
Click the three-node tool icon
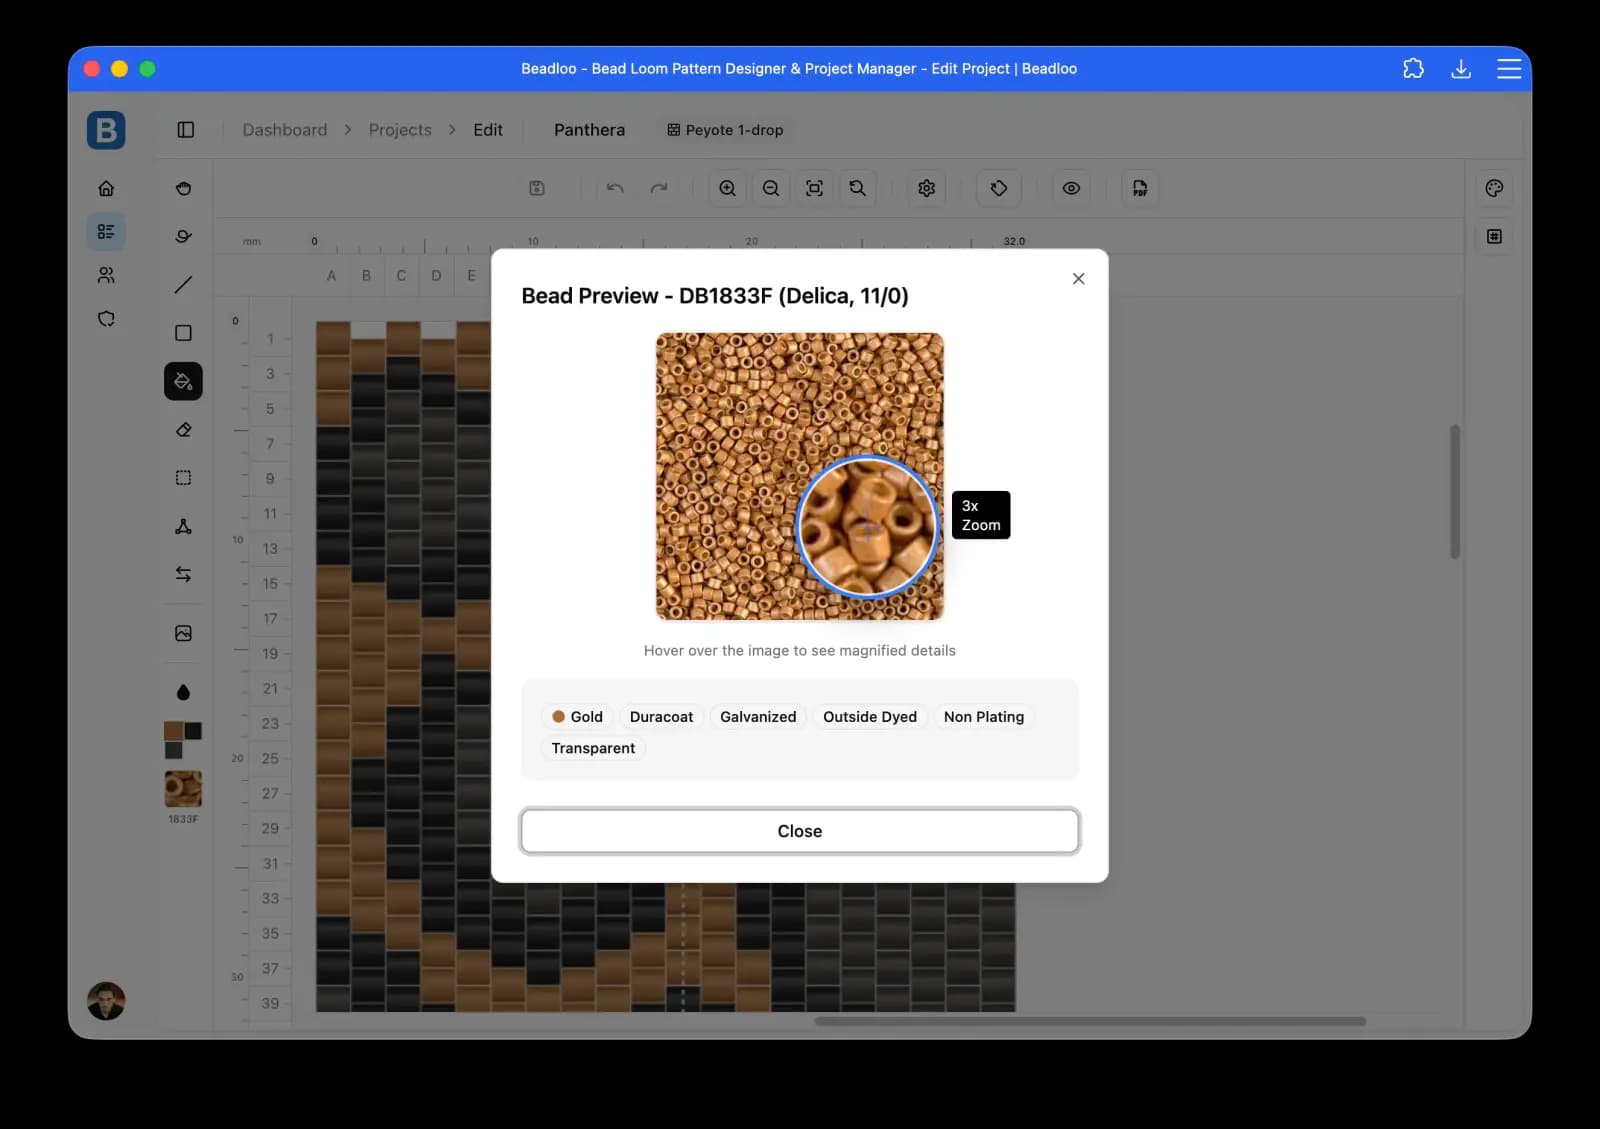click(x=183, y=526)
